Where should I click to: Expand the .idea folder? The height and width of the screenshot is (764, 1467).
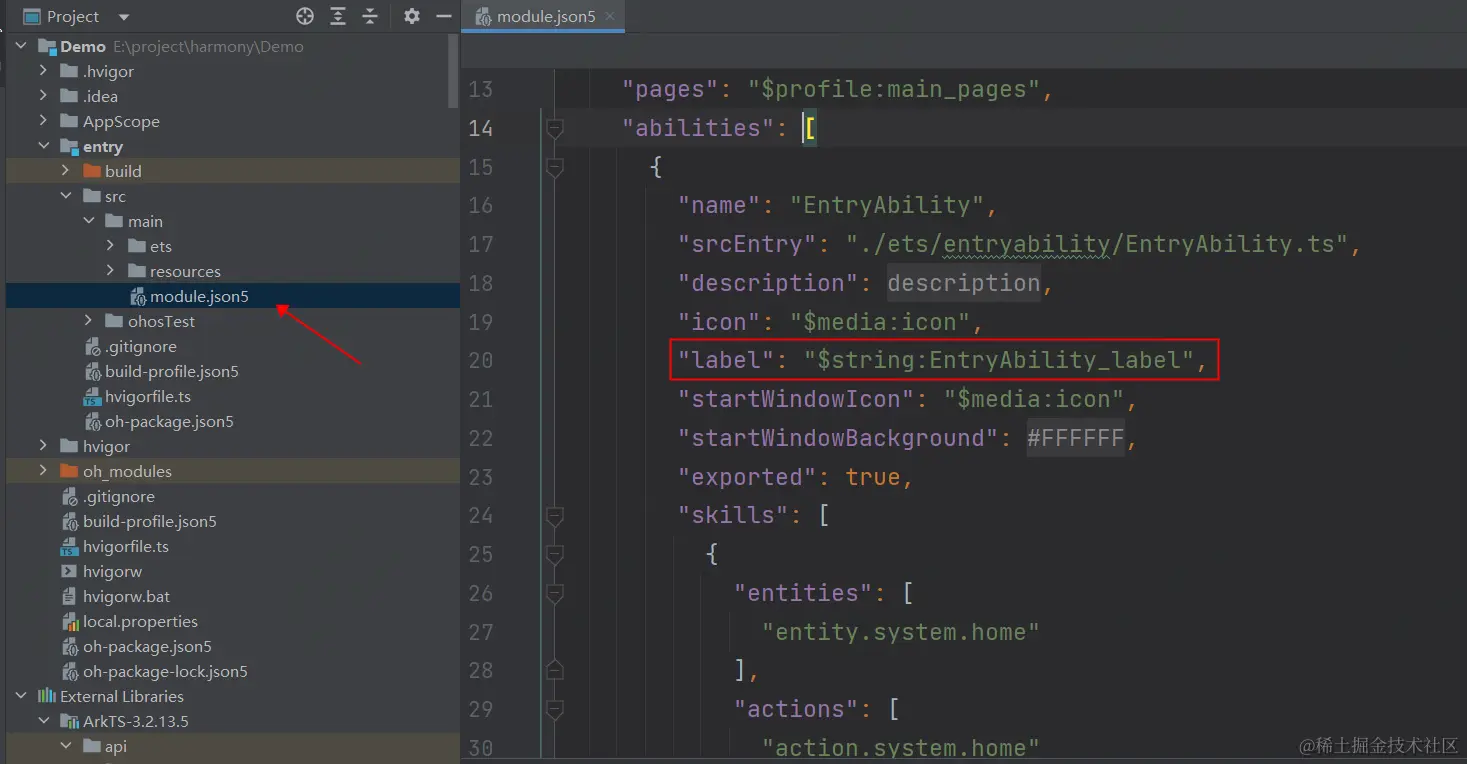click(43, 96)
